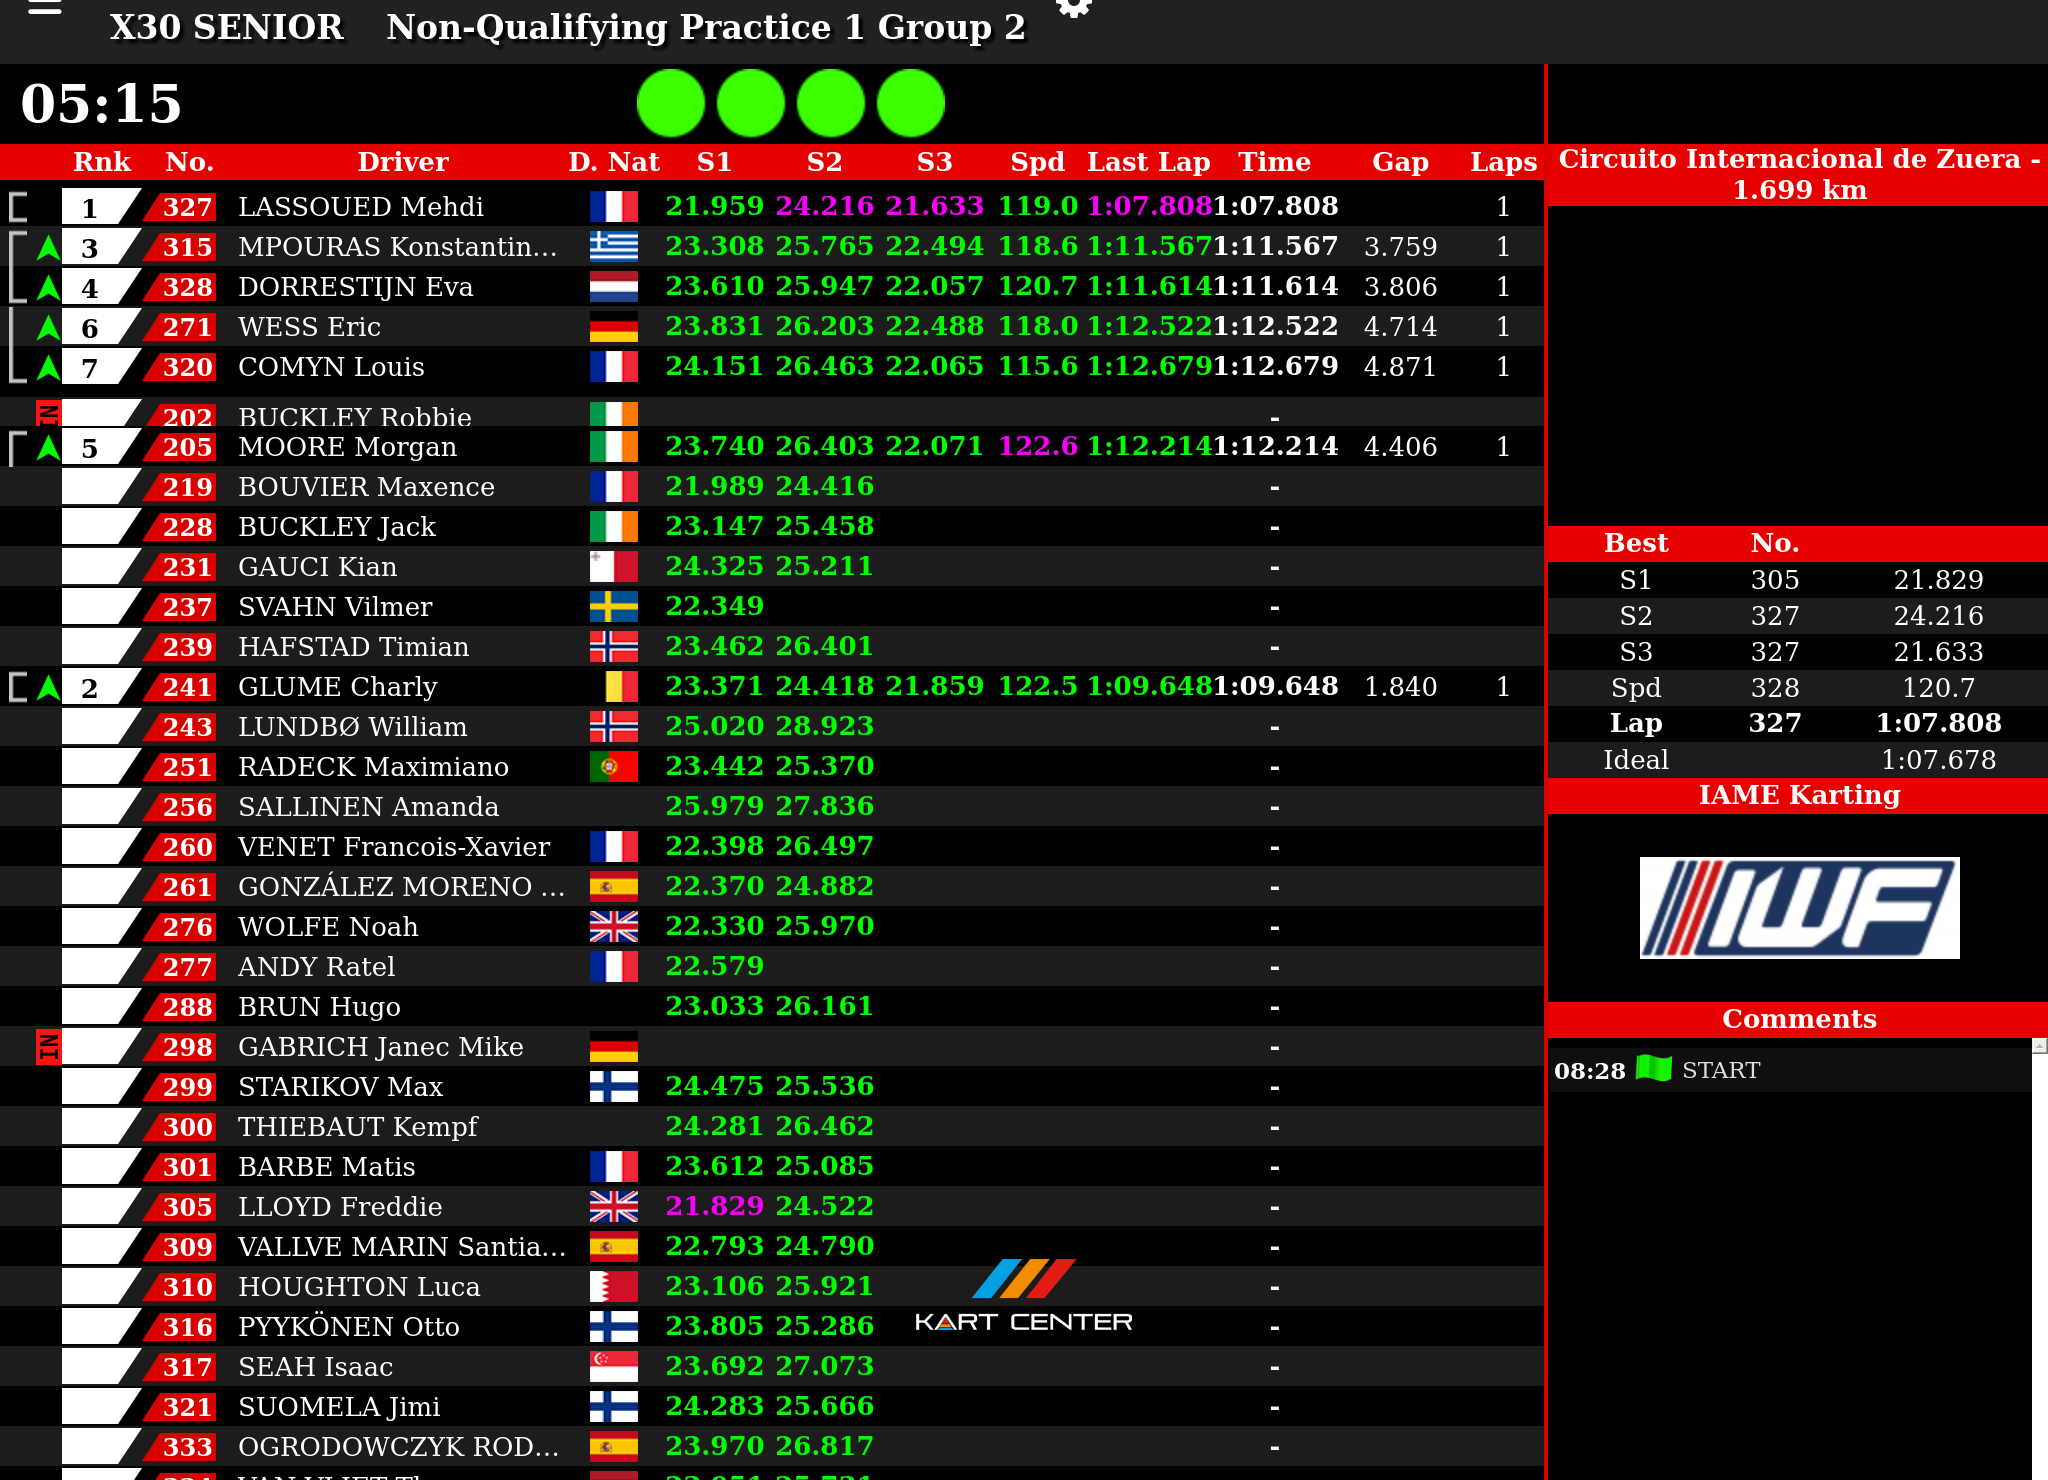The image size is (2048, 1480).
Task: Click the 08:28 START comment entry
Action: [1790, 1070]
